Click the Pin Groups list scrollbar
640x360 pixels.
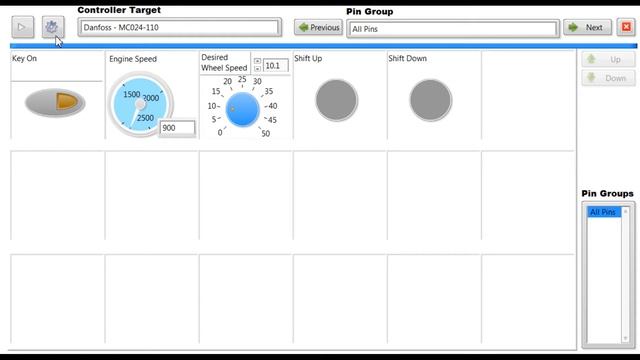[625, 274]
